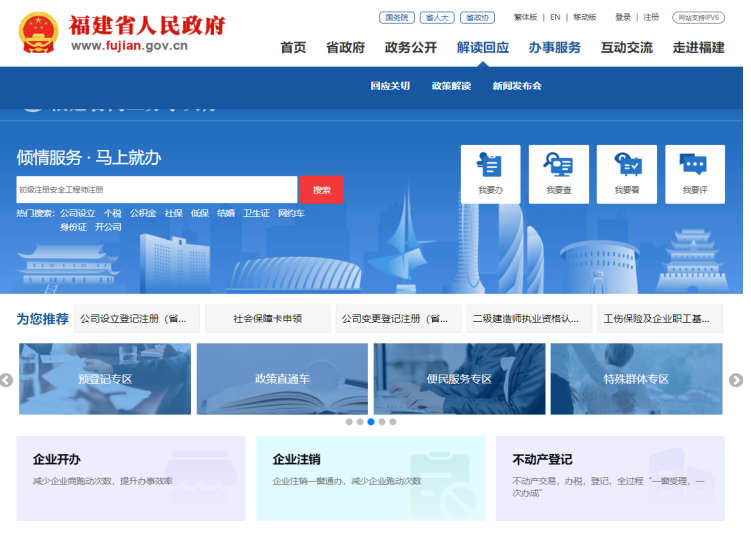Open the 解读回应 menu item
Screen dimensions: 751x534
pyautogui.click(x=483, y=48)
